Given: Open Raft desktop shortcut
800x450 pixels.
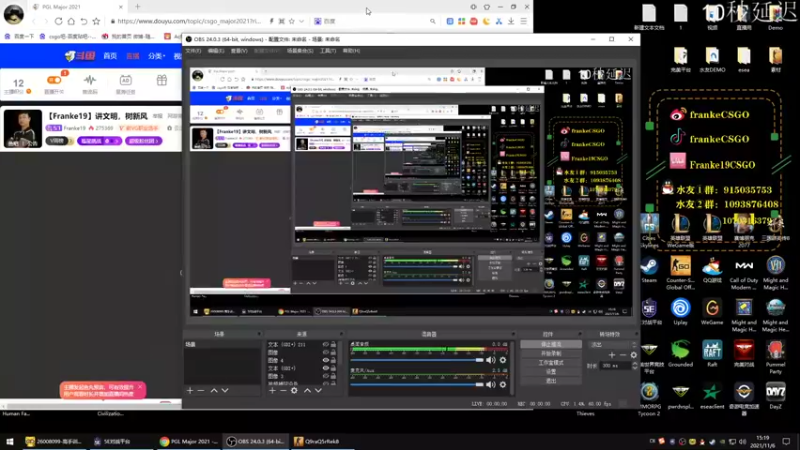Looking at the screenshot, I should coord(712,354).
